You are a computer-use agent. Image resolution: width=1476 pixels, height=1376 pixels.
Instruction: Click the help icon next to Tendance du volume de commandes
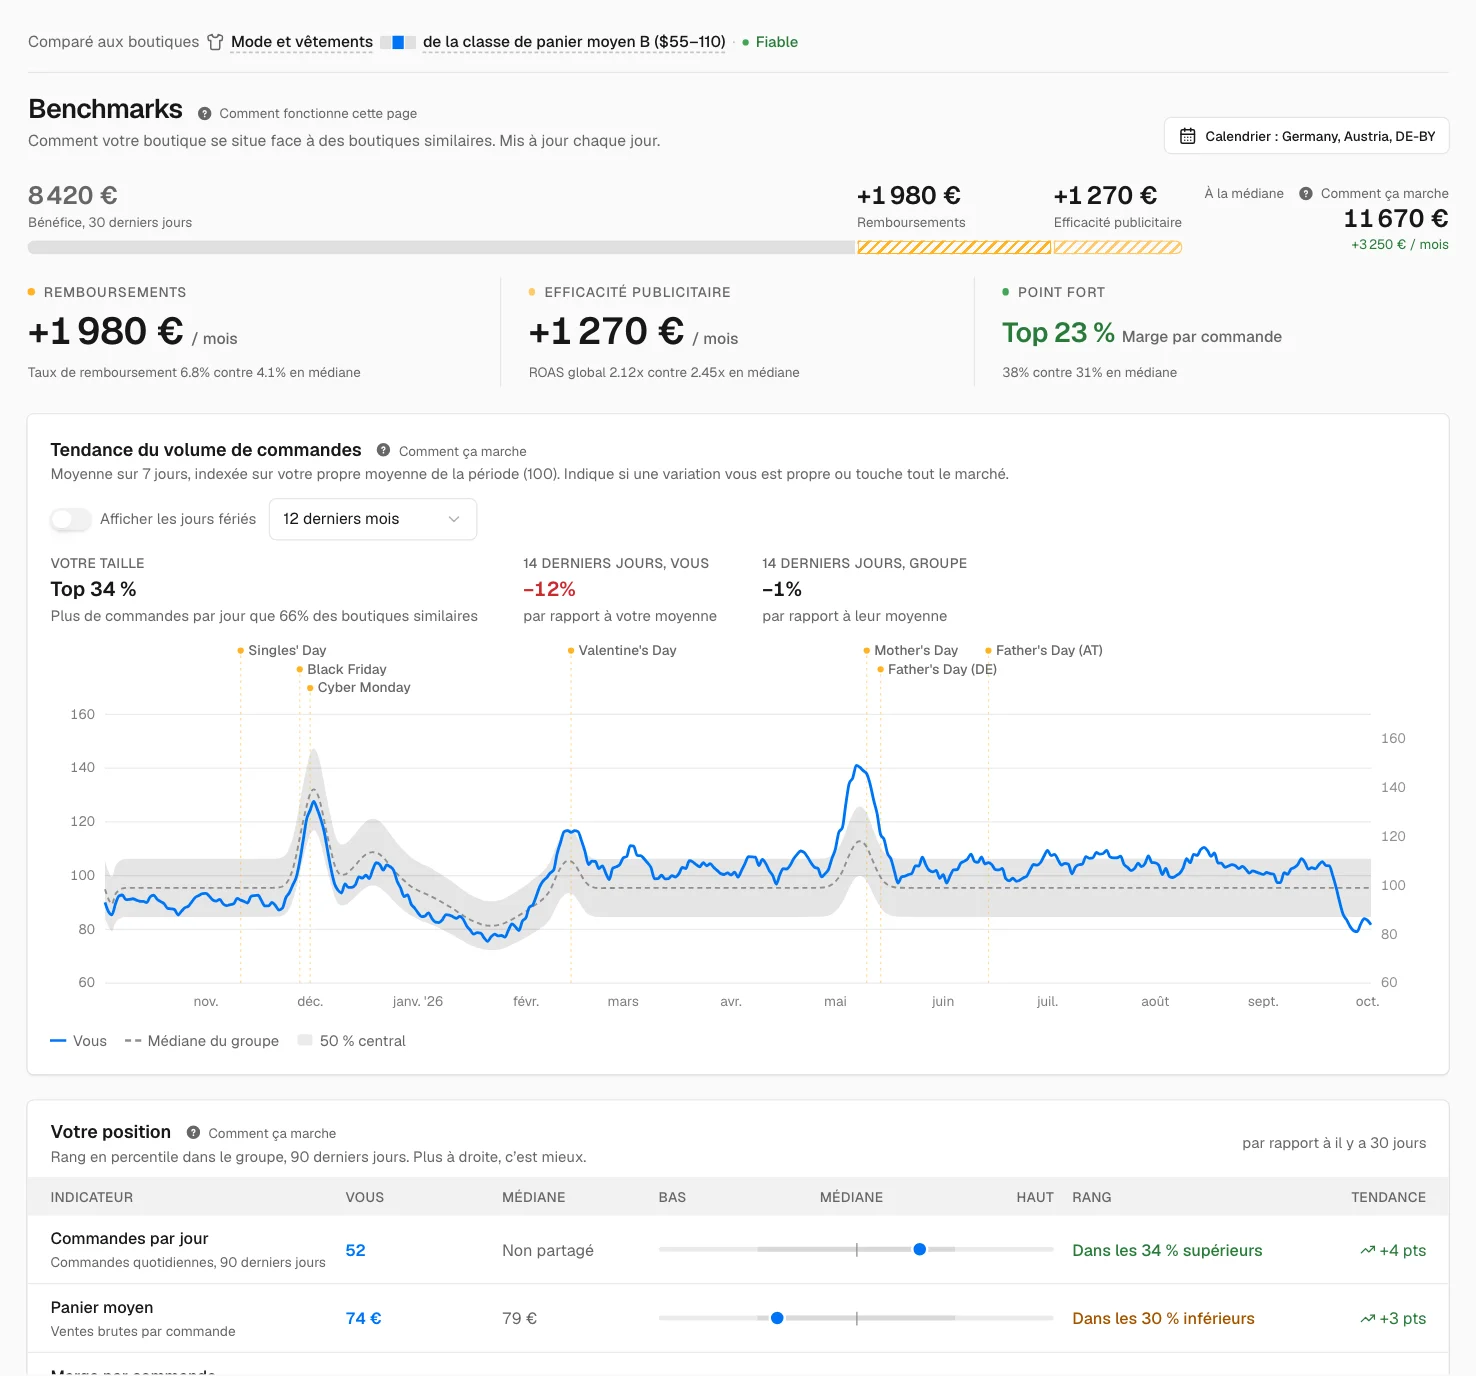[383, 450]
